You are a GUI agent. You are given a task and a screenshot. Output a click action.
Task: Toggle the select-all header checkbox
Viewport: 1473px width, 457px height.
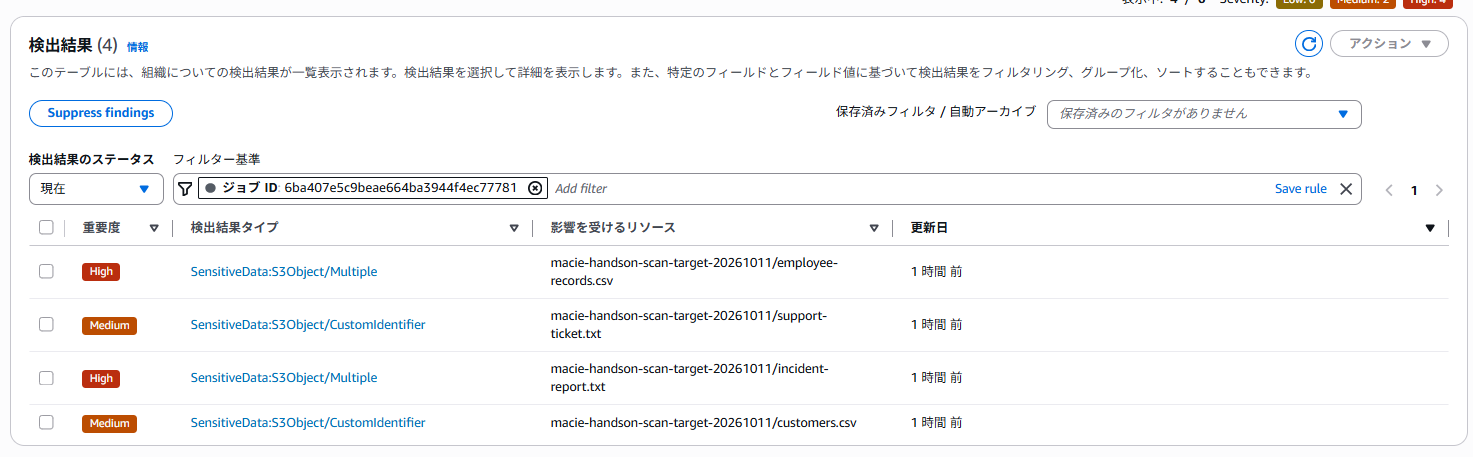pyautogui.click(x=46, y=227)
